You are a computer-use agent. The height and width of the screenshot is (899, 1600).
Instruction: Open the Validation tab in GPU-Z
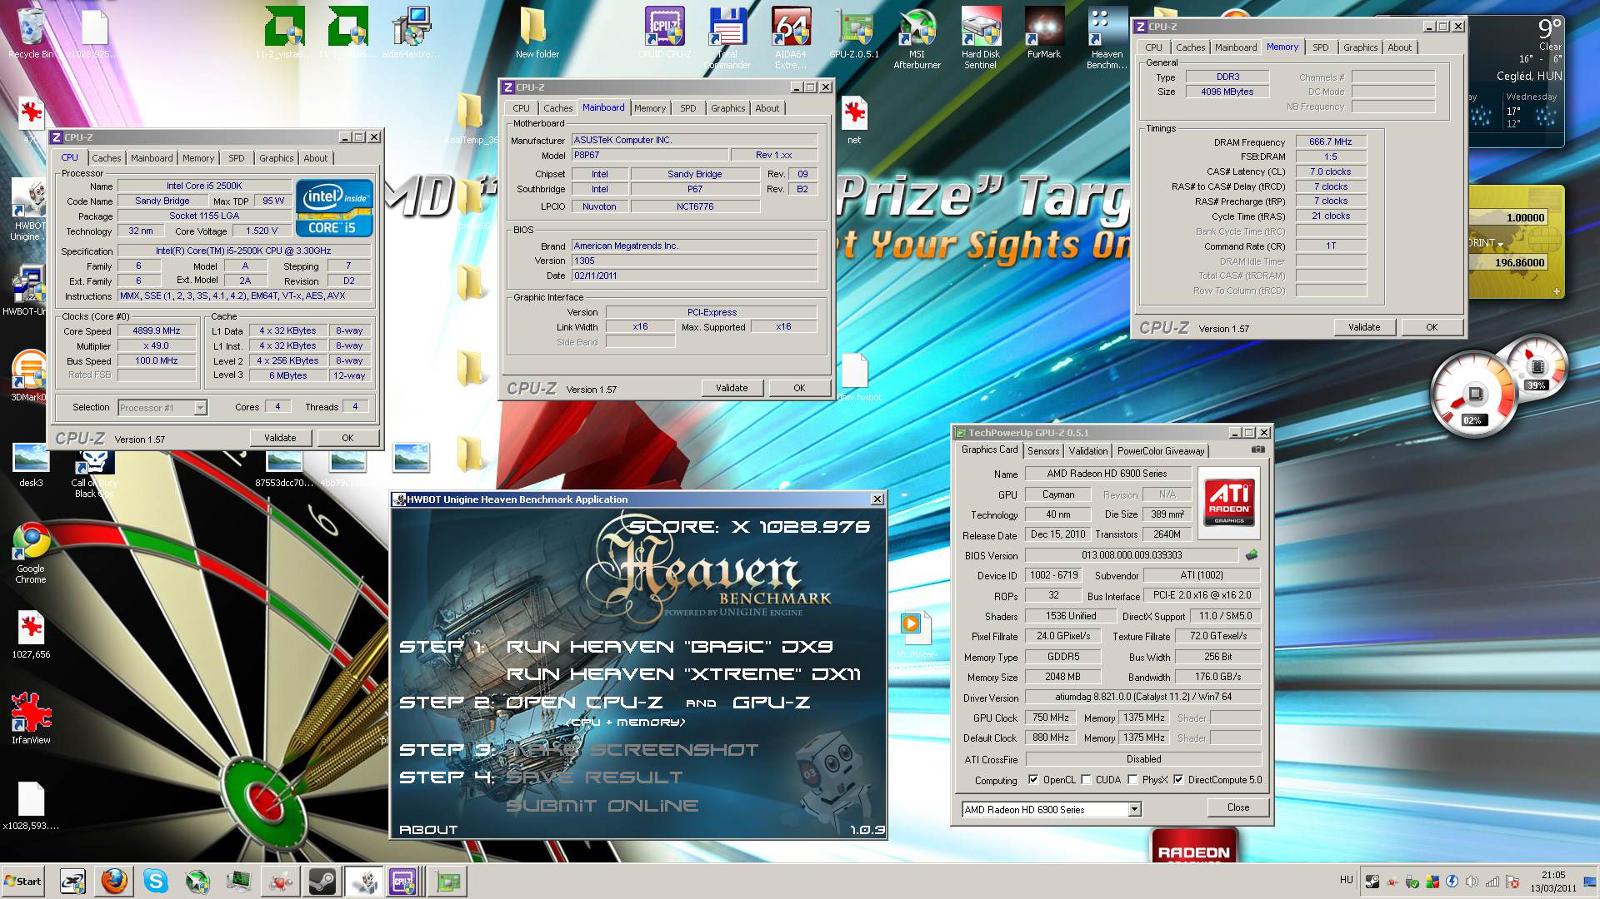(1088, 450)
